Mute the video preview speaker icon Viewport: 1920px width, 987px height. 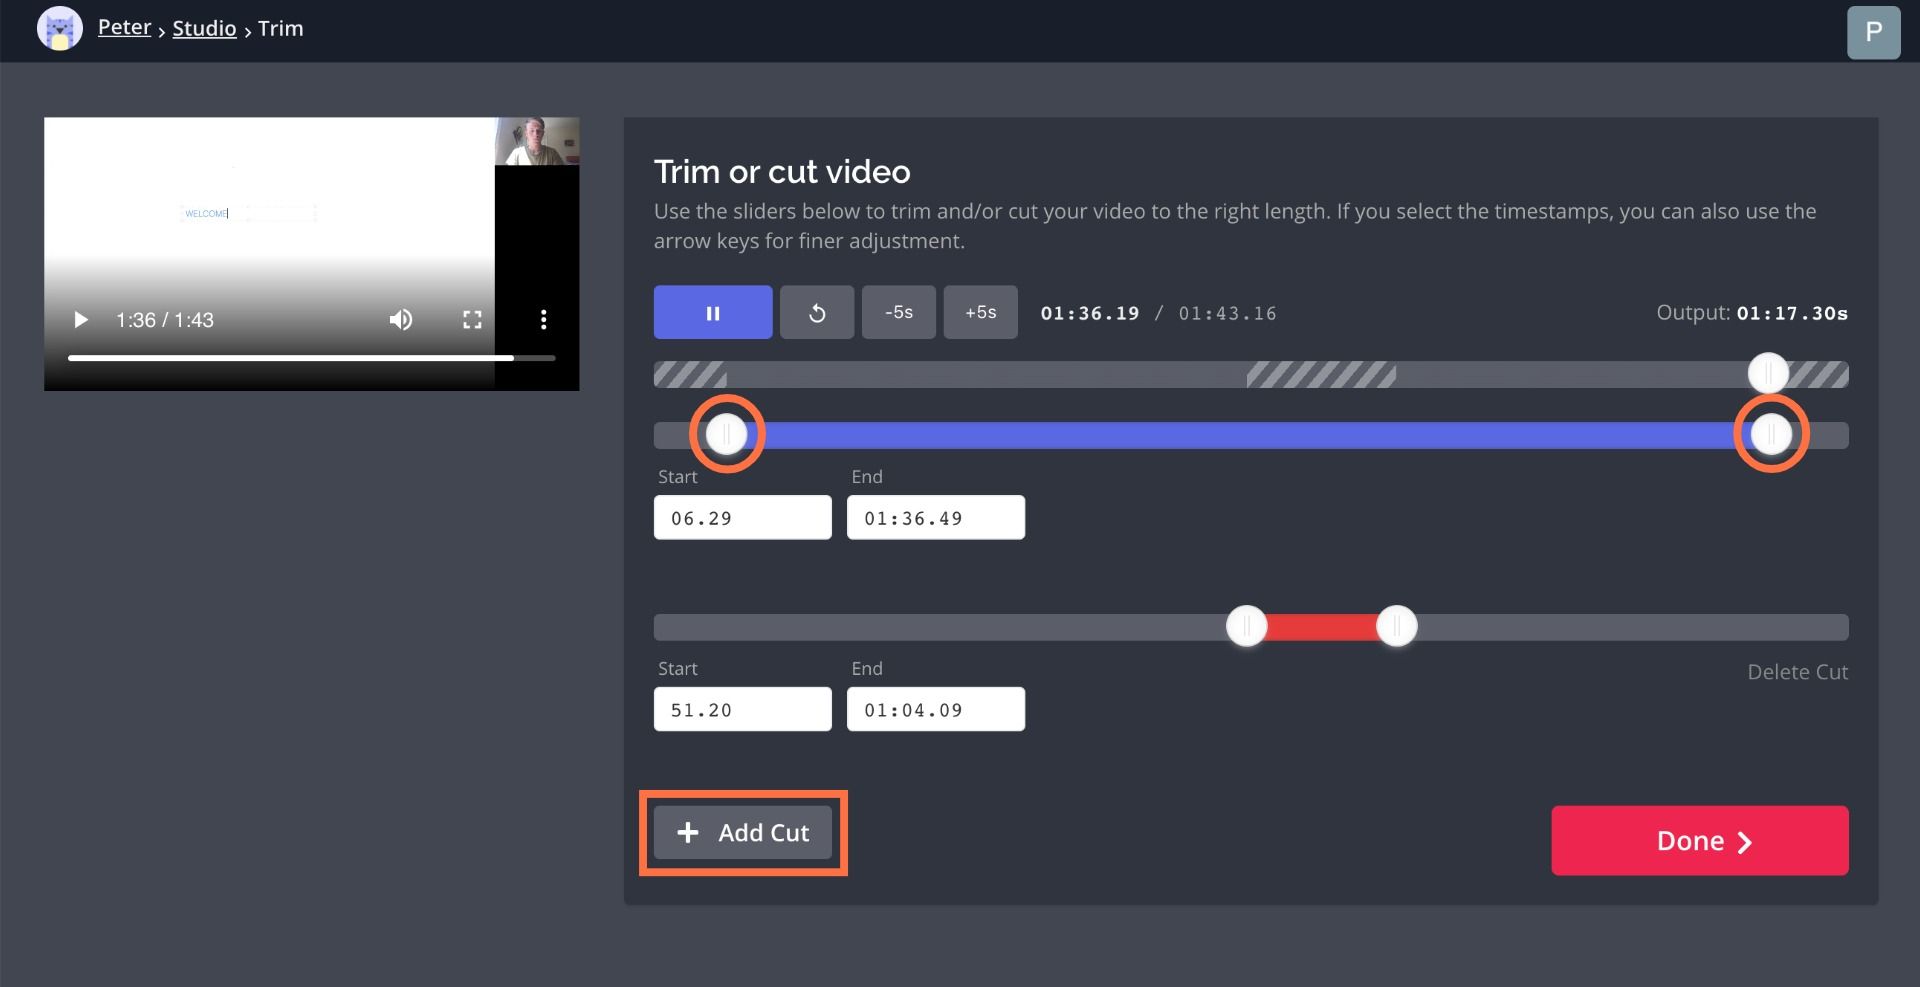[400, 320]
